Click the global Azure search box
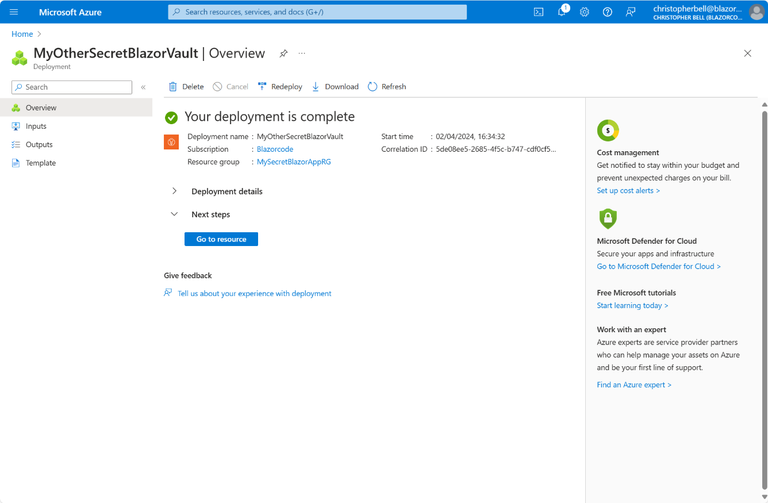768x503 pixels. tap(317, 12)
